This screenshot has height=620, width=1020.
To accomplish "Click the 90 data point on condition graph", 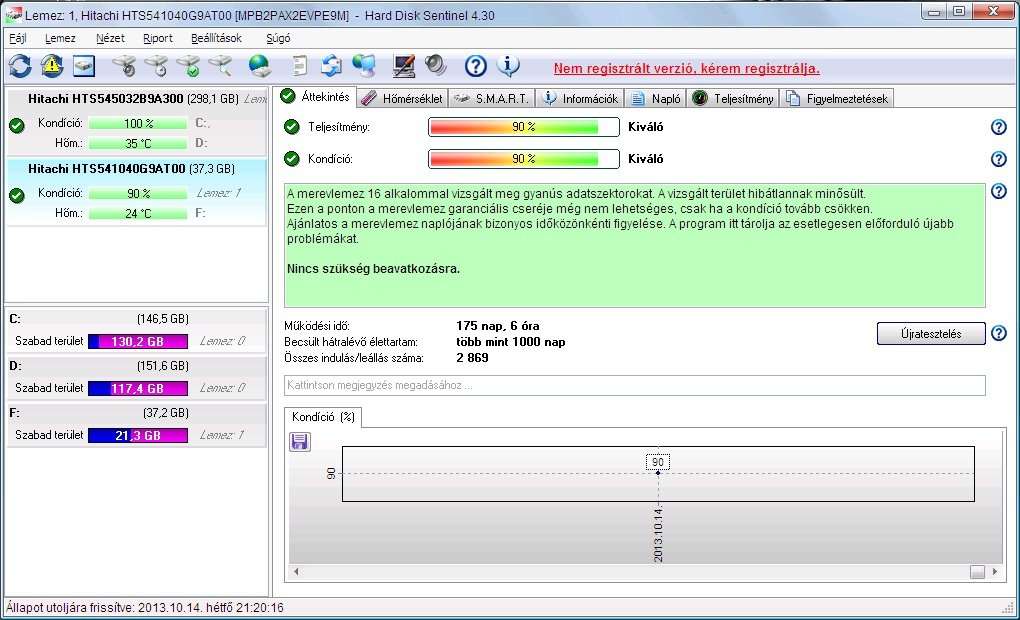I will 658,472.
